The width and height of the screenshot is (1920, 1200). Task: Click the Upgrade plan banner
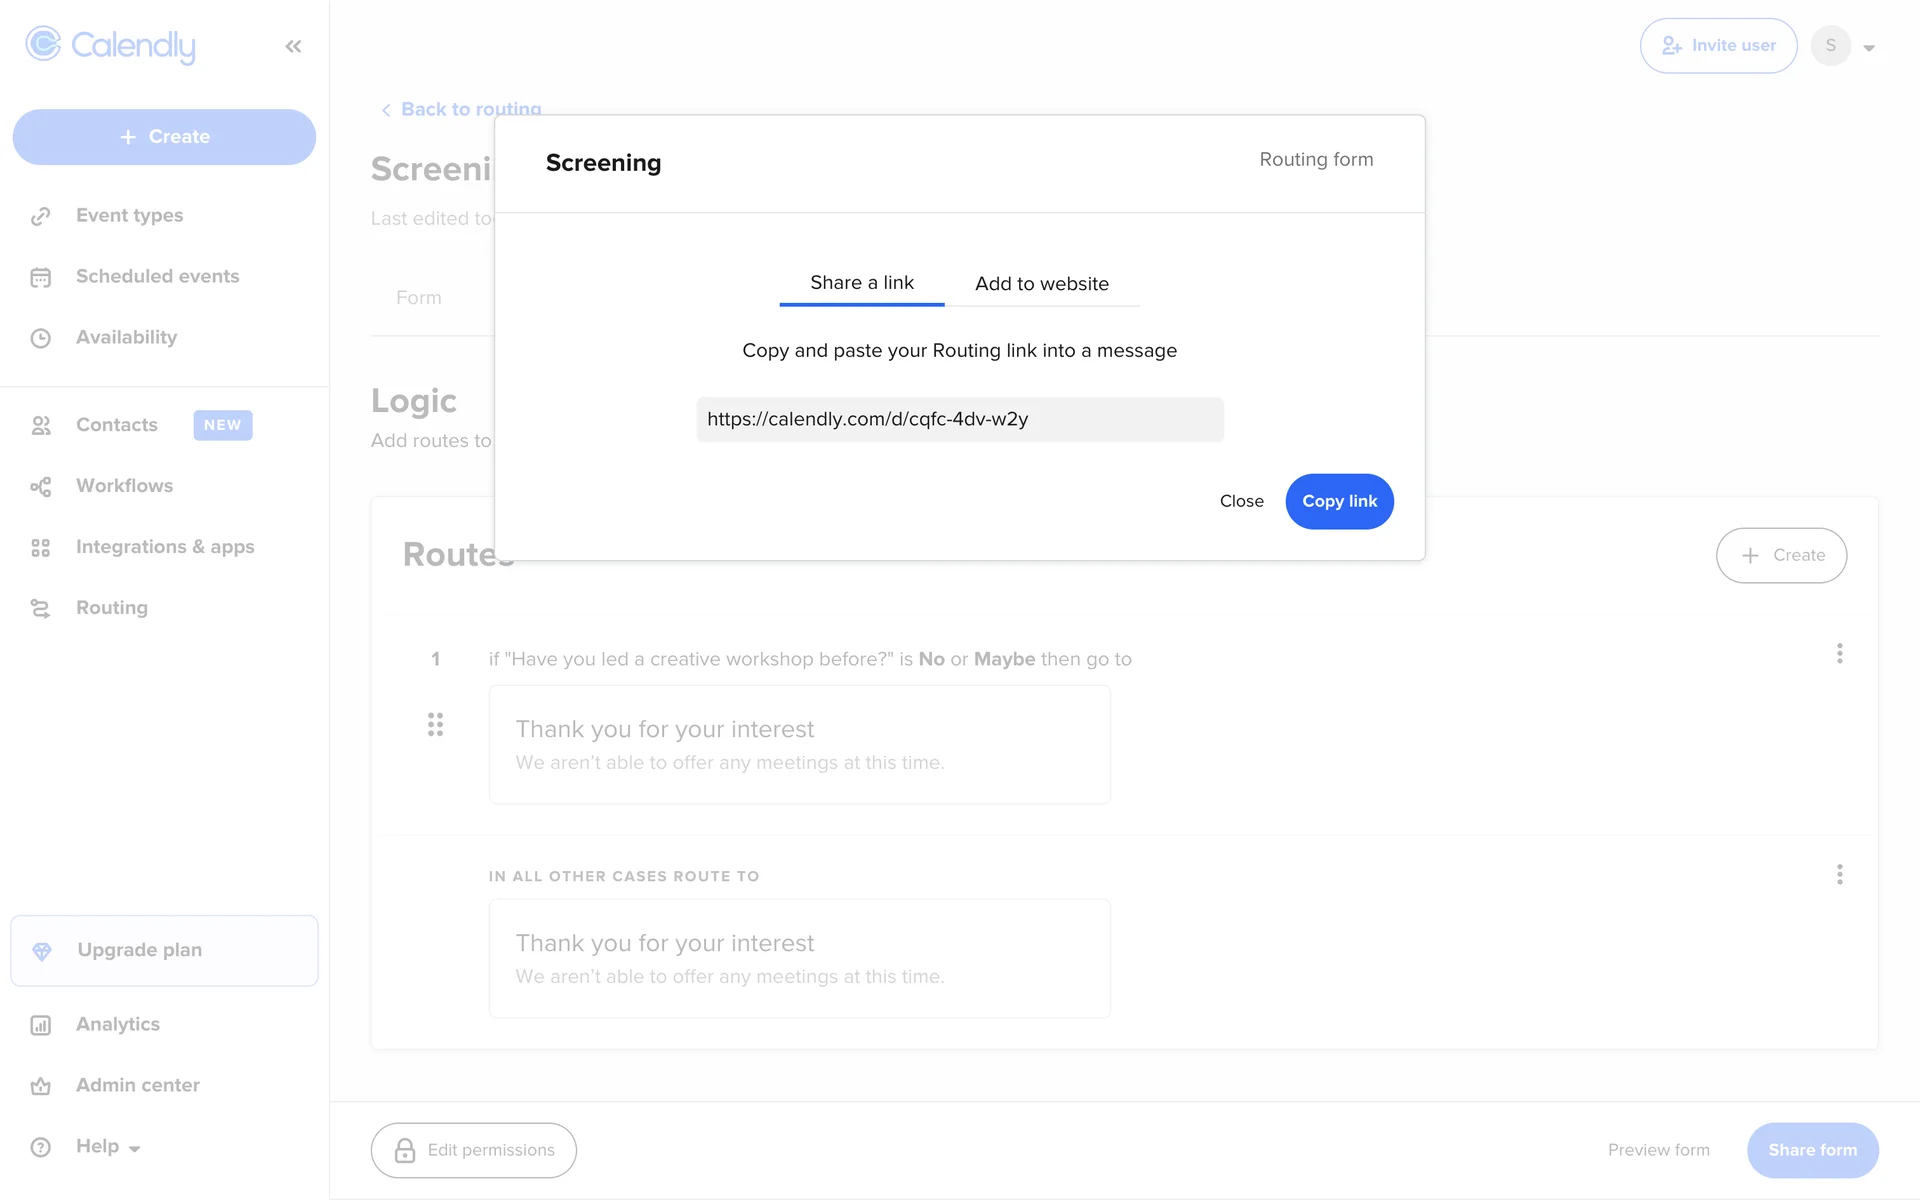pos(164,950)
